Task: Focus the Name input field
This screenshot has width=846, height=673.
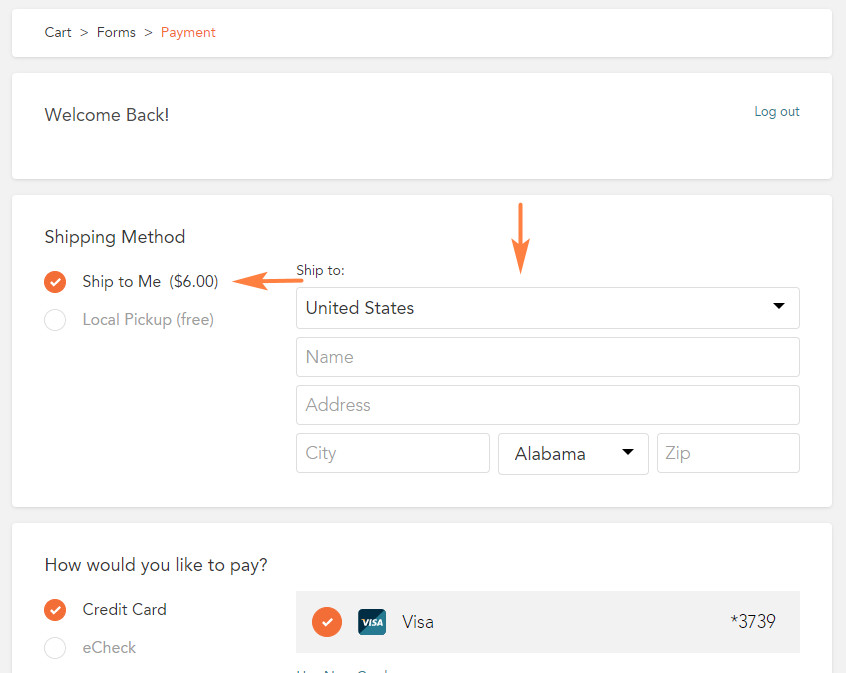Action: click(548, 357)
